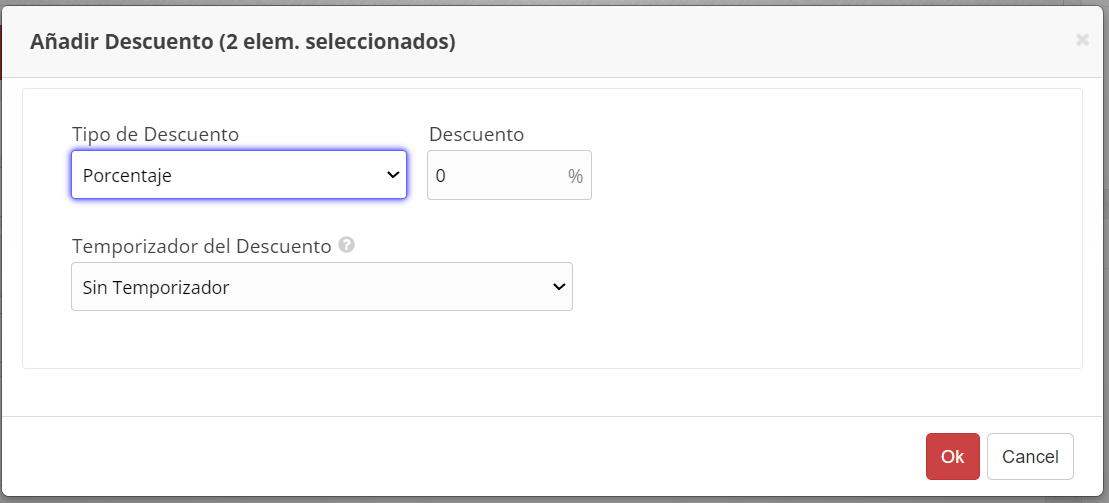
Task: Click the 0 value inside the Descuento field
Action: coord(441,176)
